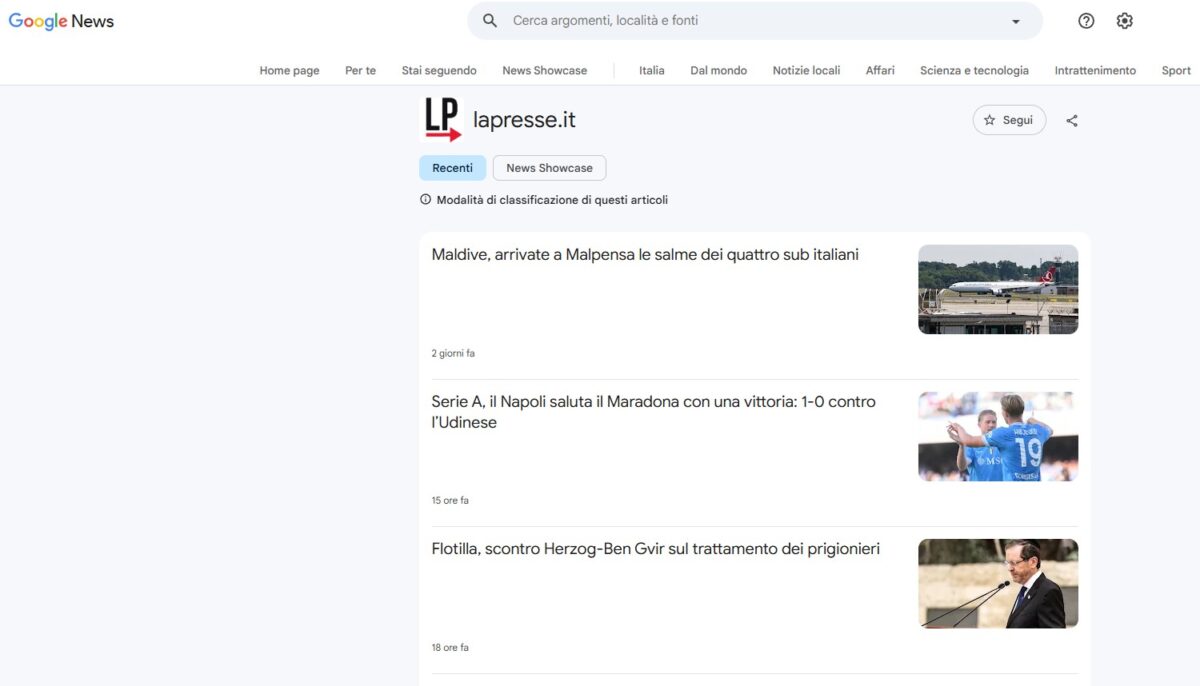Viewport: 1200px width, 686px height.
Task: Select the News Showcase filter chip
Action: point(549,168)
